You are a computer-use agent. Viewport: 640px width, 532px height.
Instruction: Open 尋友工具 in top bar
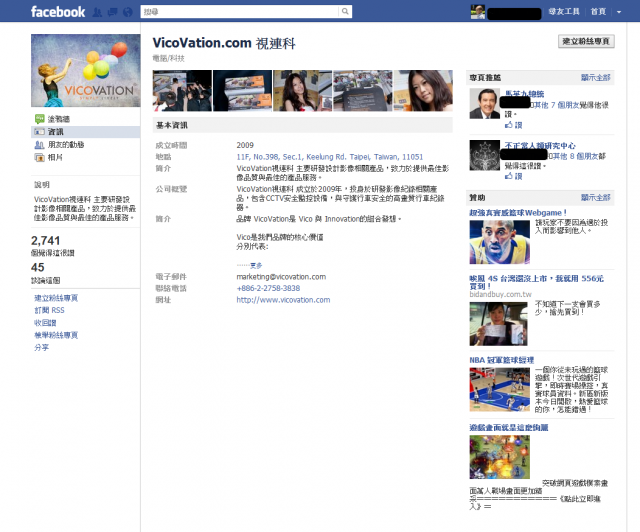pyautogui.click(x=564, y=11)
